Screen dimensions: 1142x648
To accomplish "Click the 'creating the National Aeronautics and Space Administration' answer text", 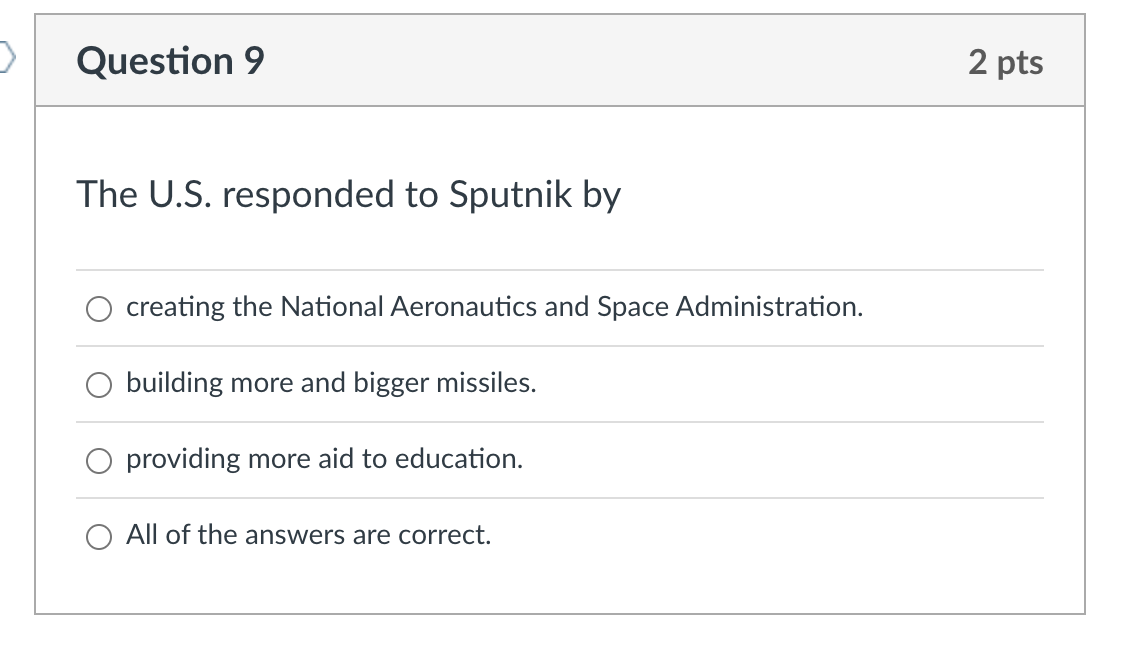I will pyautogui.click(x=495, y=307).
